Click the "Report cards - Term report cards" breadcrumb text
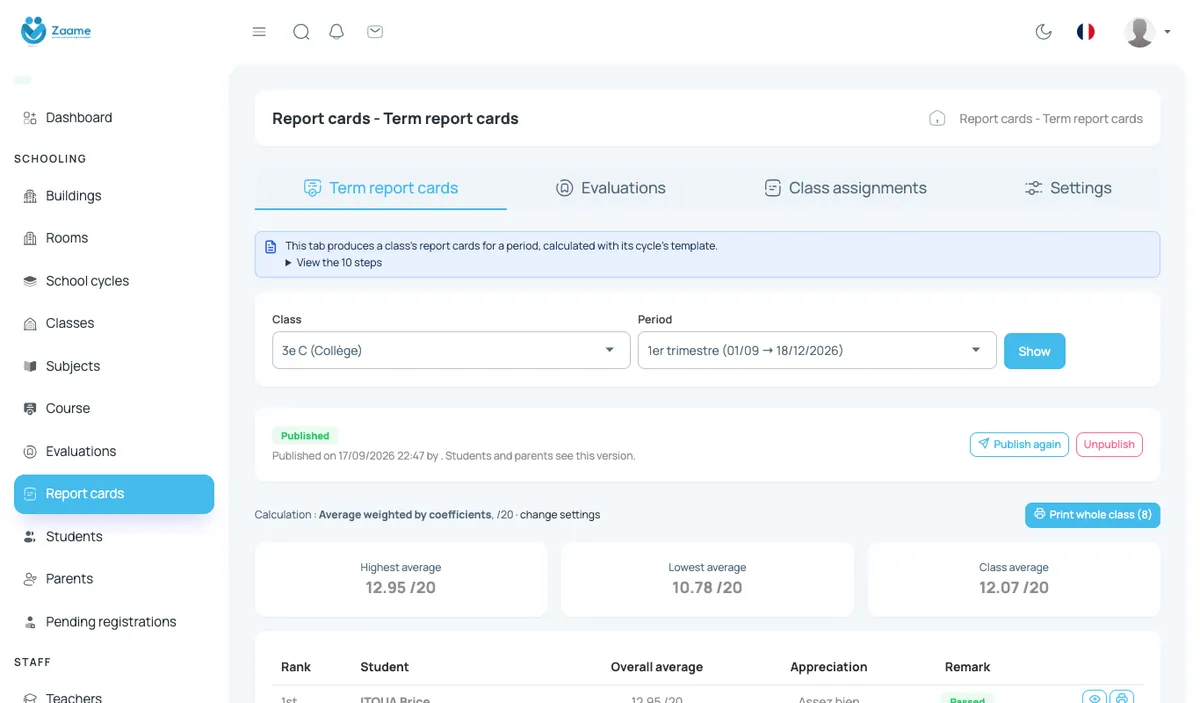 (x=1051, y=119)
